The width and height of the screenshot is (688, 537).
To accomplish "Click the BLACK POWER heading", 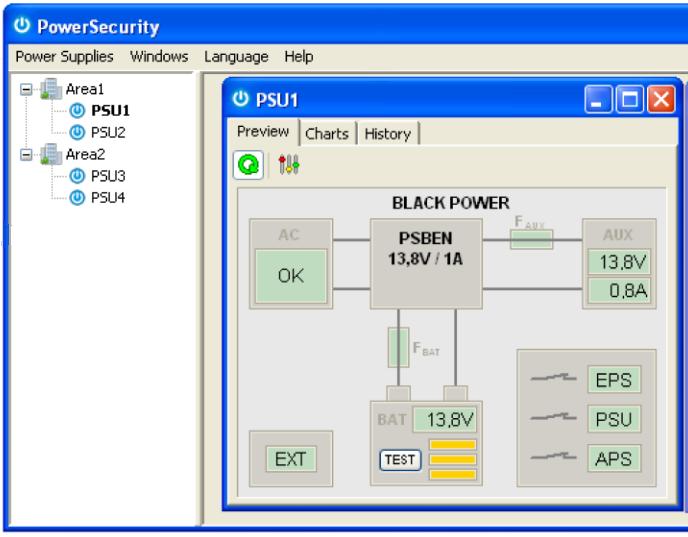I will click(x=451, y=203).
